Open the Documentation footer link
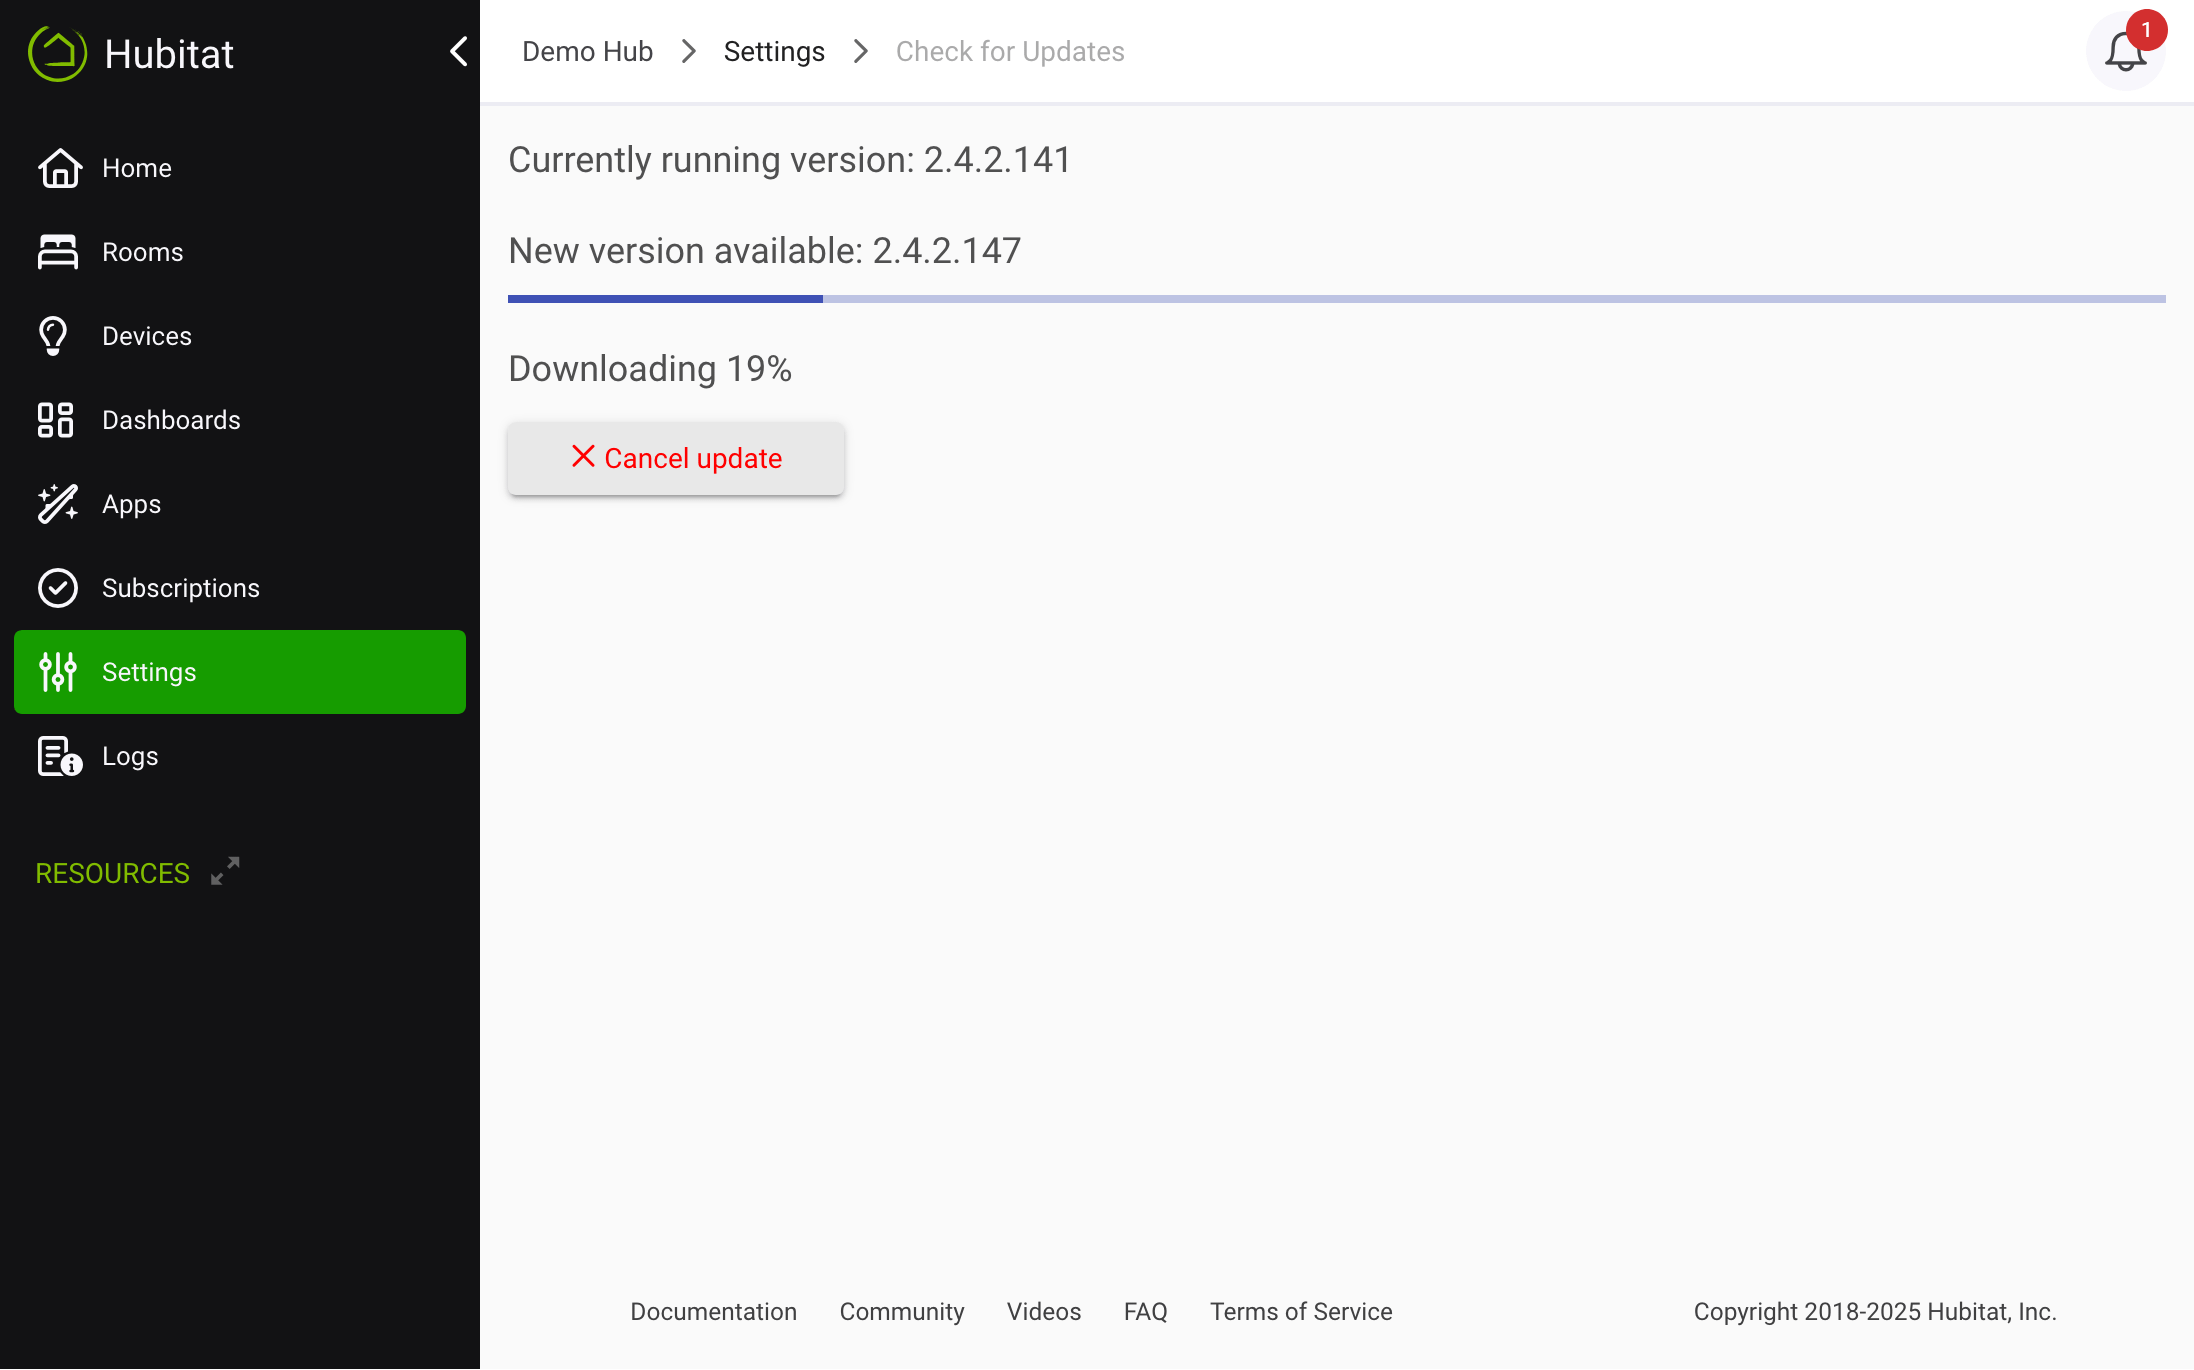The height and width of the screenshot is (1370, 2194). tap(713, 1311)
